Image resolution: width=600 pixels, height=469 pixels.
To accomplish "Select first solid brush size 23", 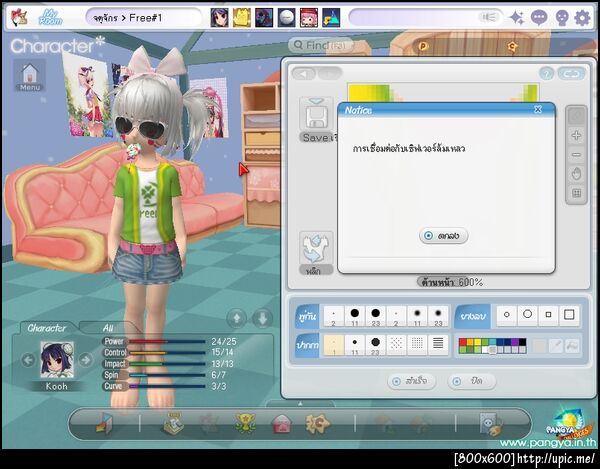I will tap(375, 316).
